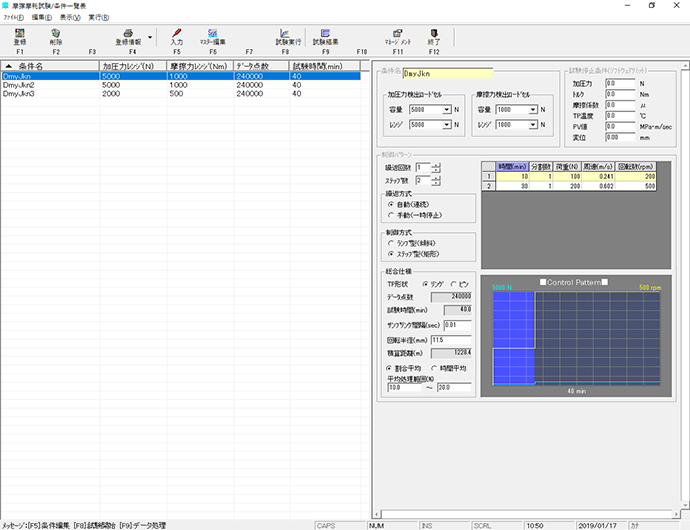Sort by 試験時間(min) column header
The width and height of the screenshot is (690, 530).
[325, 66]
